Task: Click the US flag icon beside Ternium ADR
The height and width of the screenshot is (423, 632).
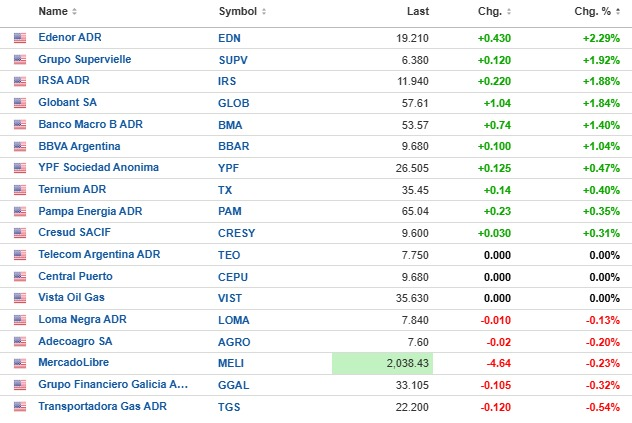Action: (x=20, y=190)
